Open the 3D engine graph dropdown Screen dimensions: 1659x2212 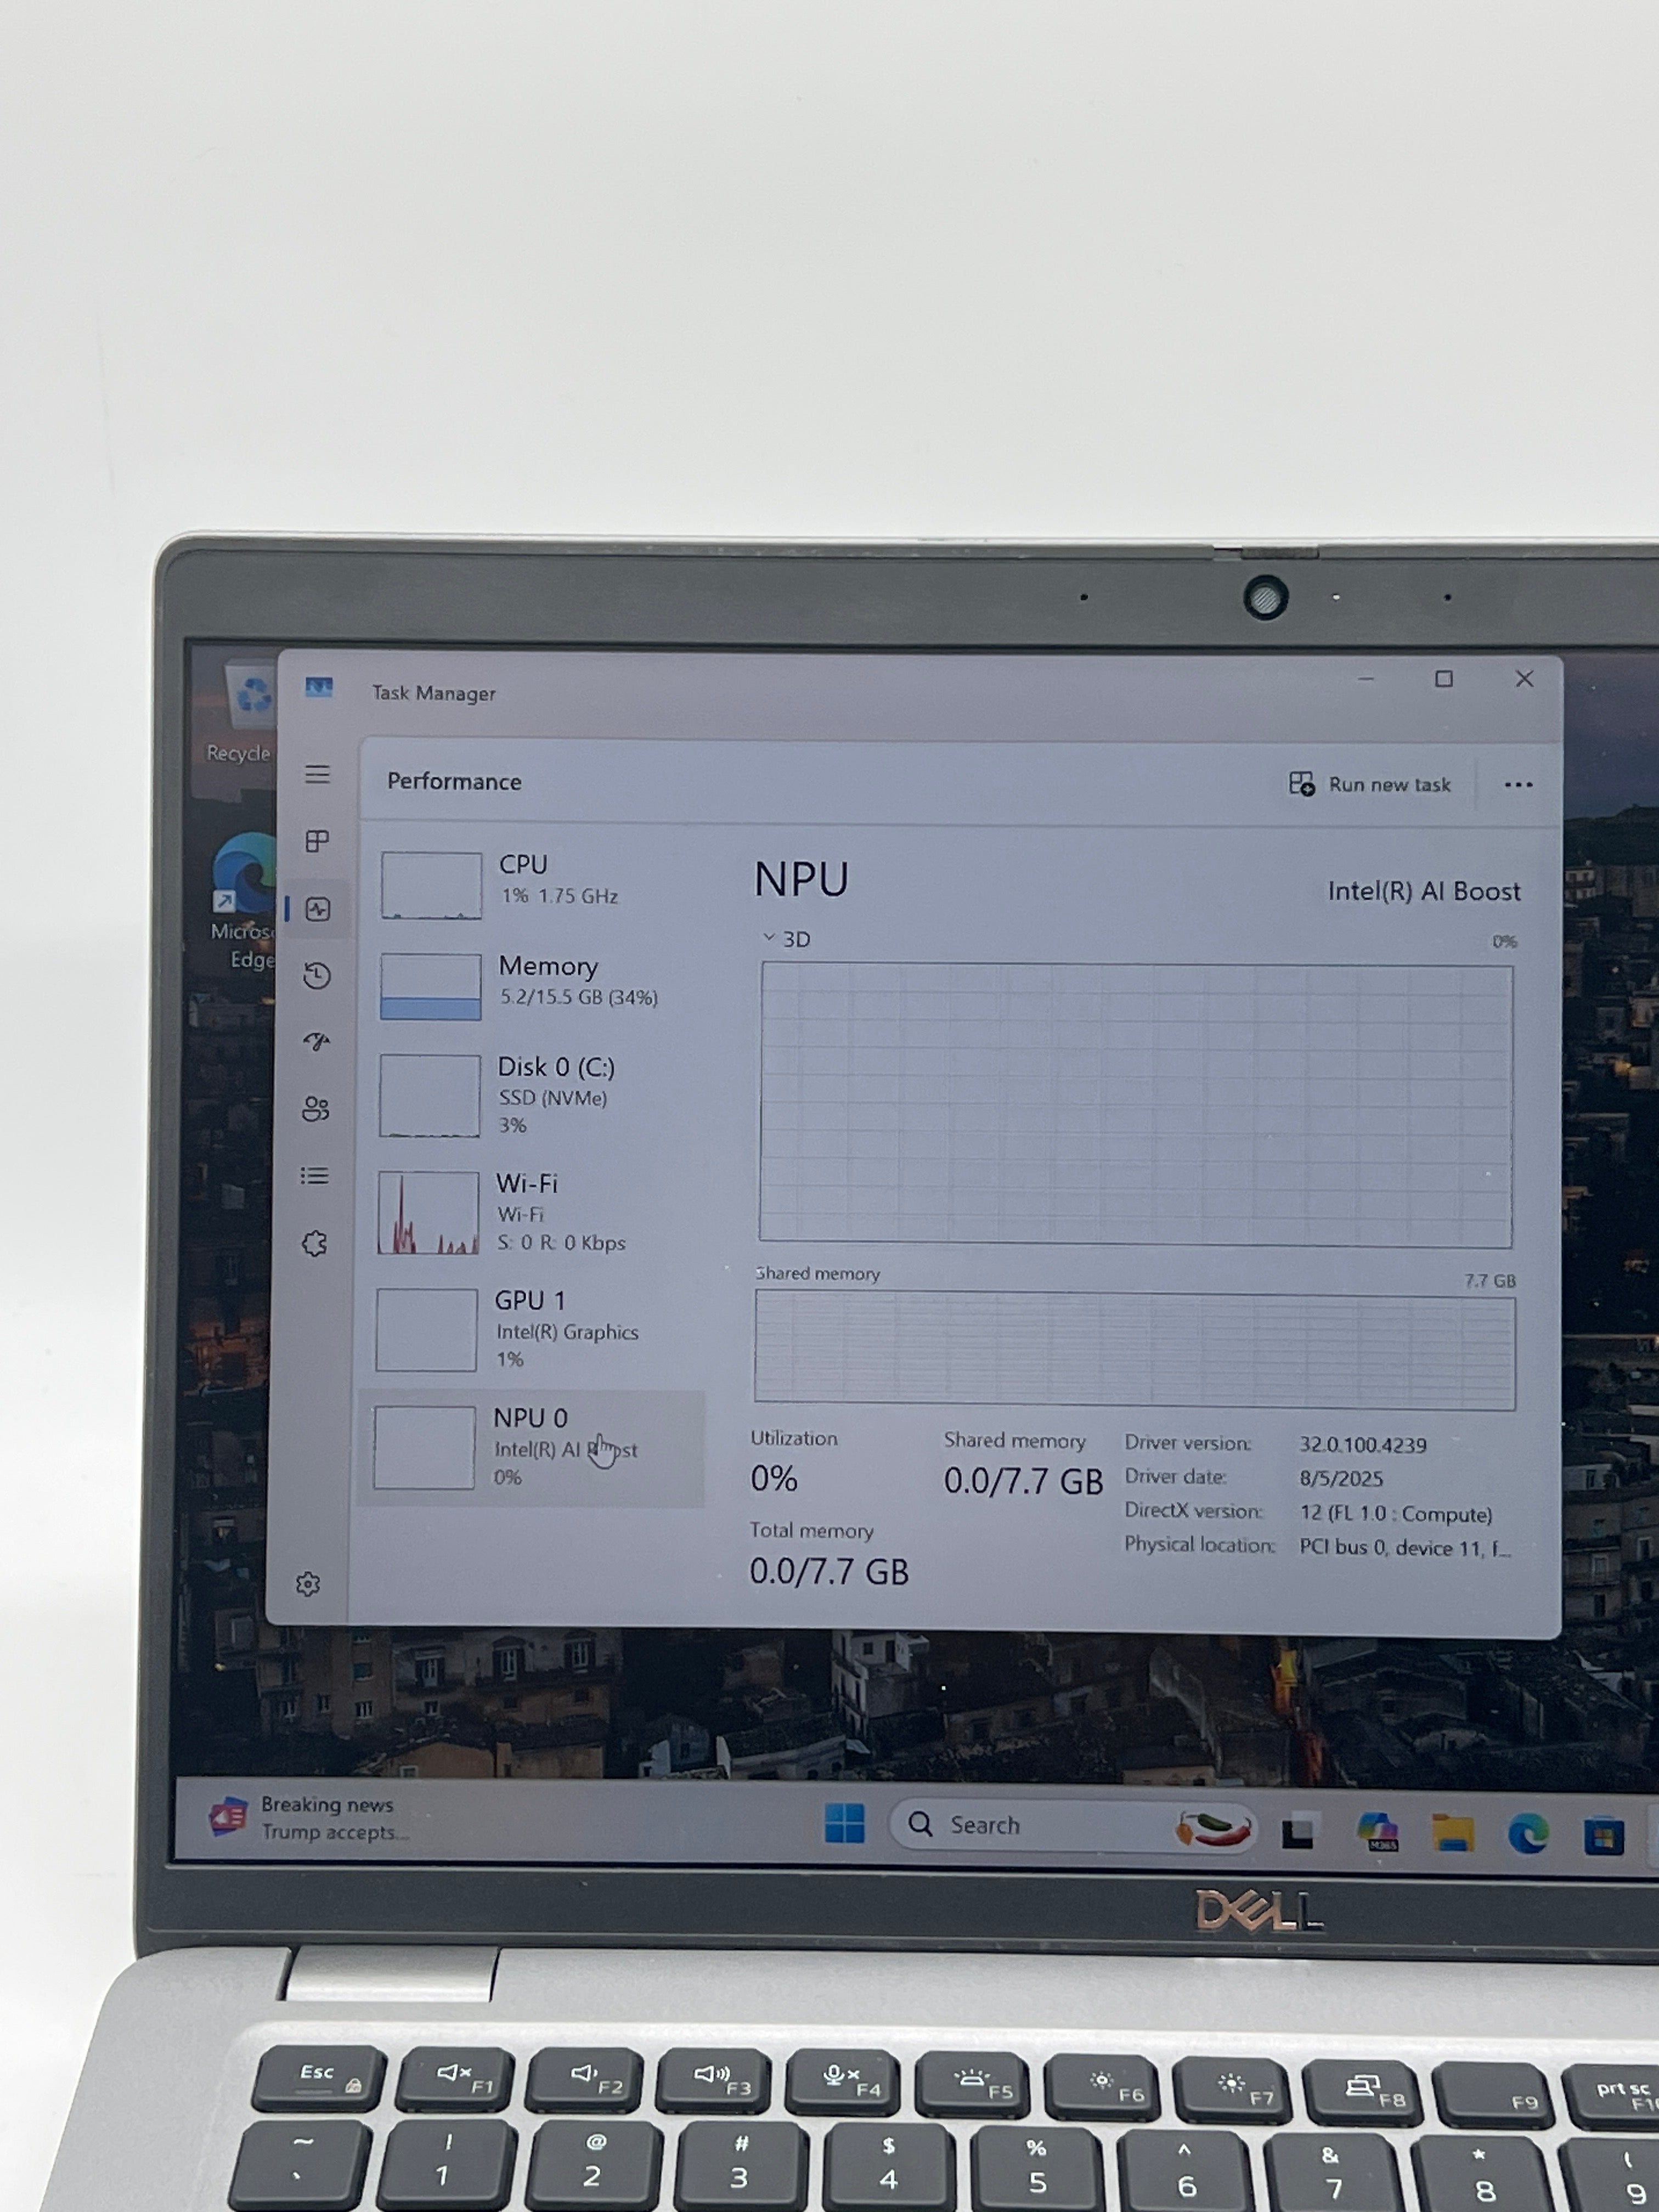click(x=787, y=939)
